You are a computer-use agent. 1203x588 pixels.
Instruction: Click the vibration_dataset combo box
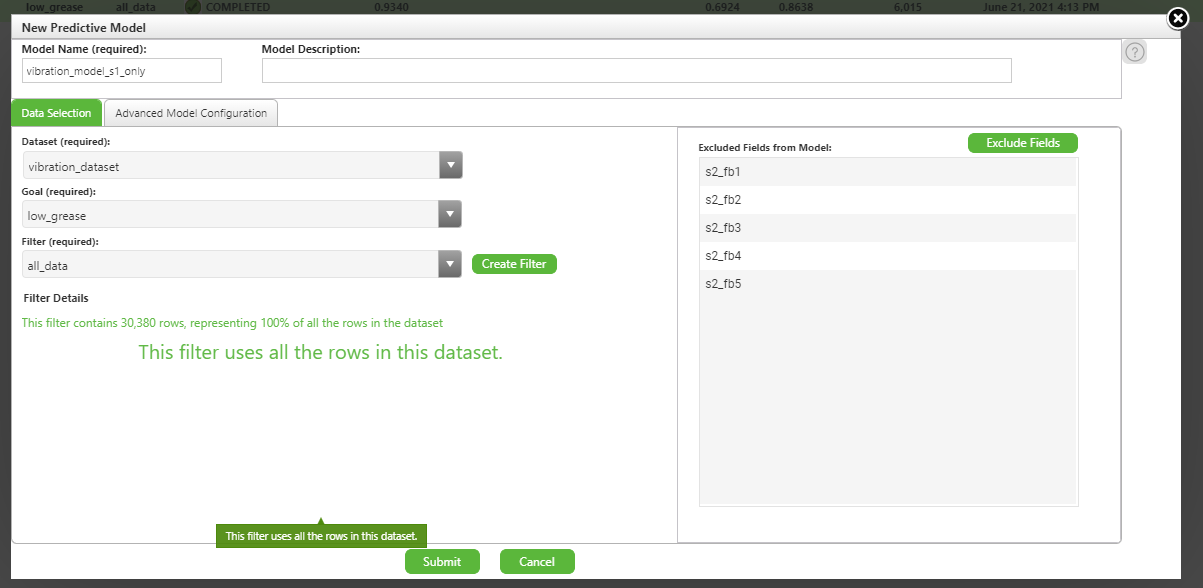coord(225,164)
